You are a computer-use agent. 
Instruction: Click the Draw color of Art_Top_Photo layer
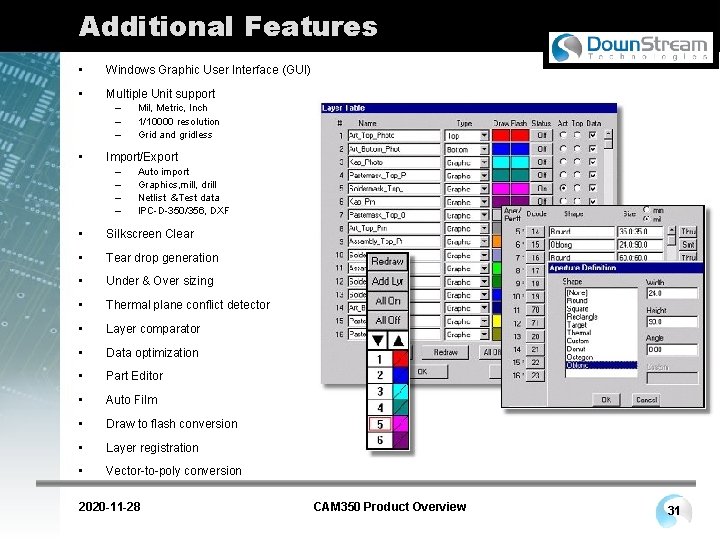[x=501, y=135]
